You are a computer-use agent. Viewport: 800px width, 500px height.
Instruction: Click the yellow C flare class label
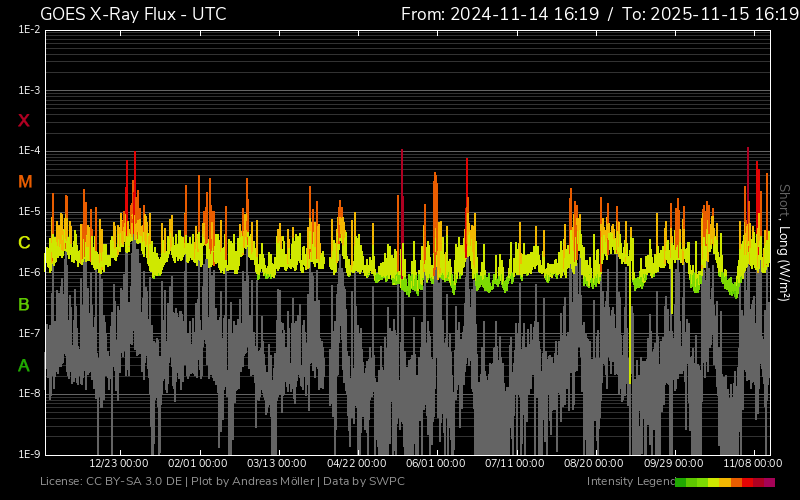pos(24,243)
